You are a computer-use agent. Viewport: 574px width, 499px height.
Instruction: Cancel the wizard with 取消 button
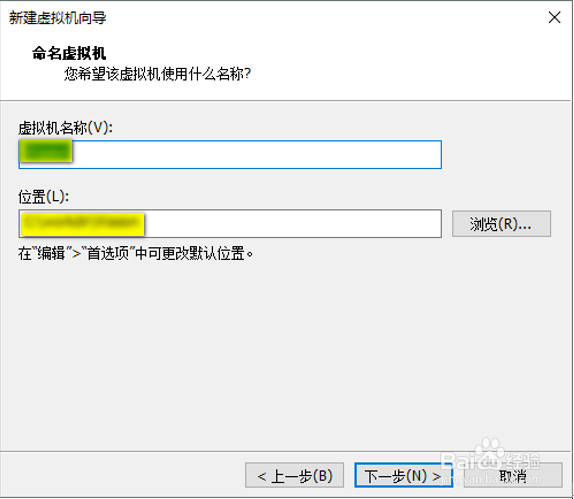click(513, 475)
